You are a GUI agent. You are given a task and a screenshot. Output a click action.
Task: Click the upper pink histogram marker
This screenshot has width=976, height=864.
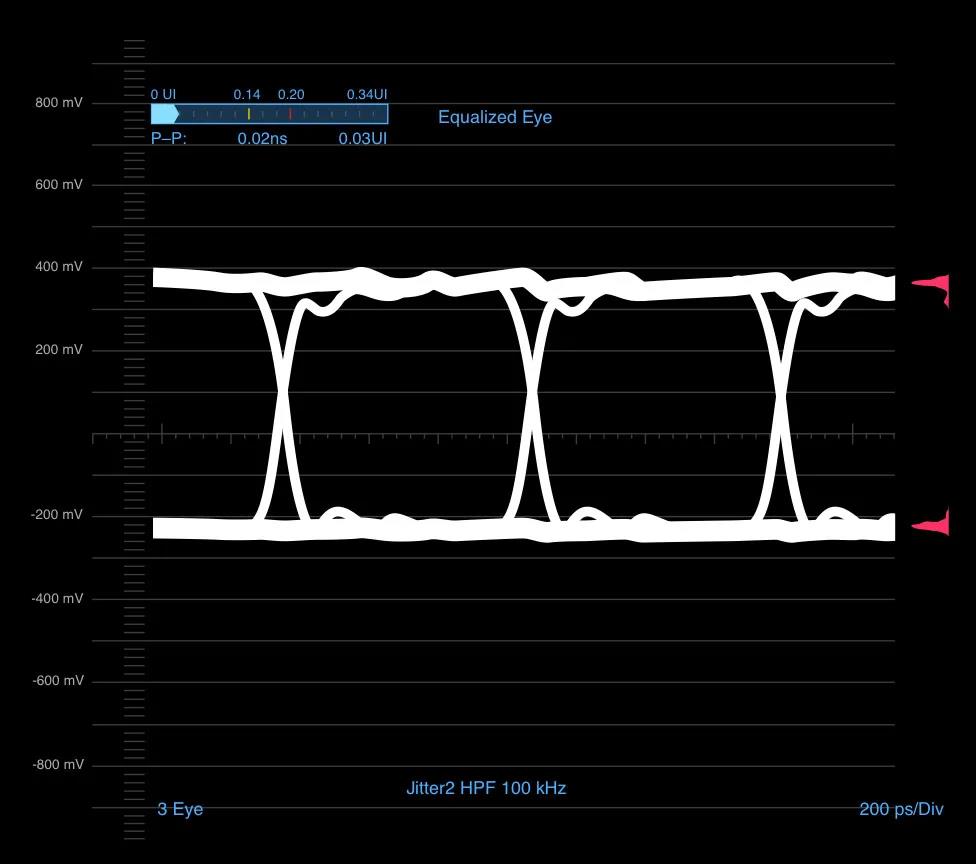point(931,289)
